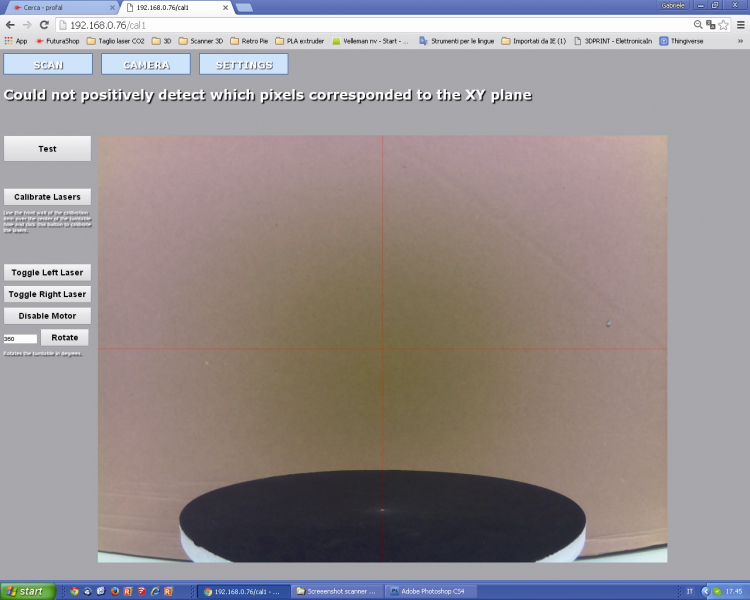Reload the page with the refresh icon
Image resolution: width=750 pixels, height=600 pixels.
[x=44, y=25]
